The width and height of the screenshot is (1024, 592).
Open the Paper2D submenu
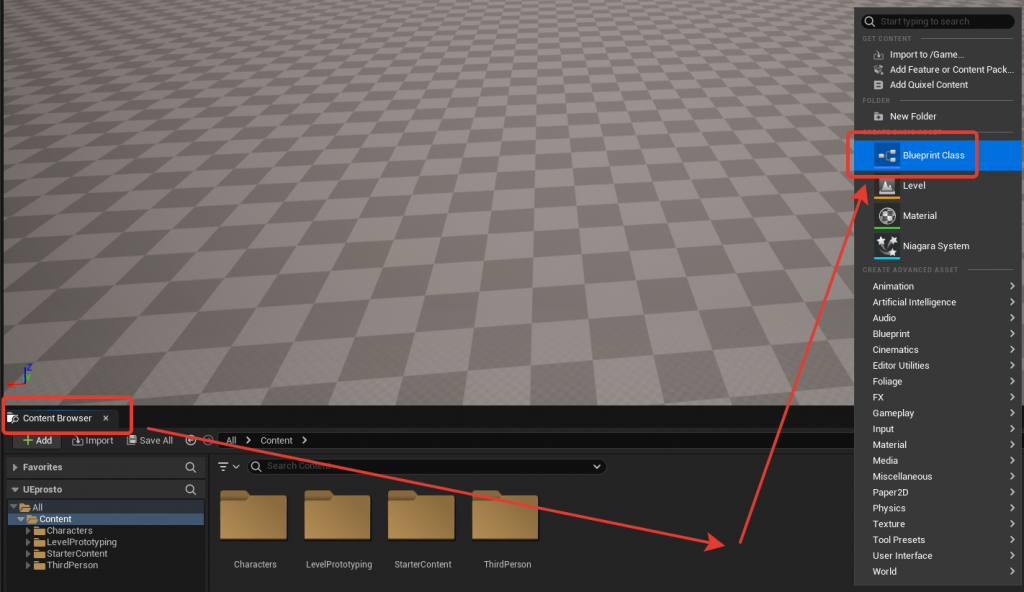tap(938, 493)
